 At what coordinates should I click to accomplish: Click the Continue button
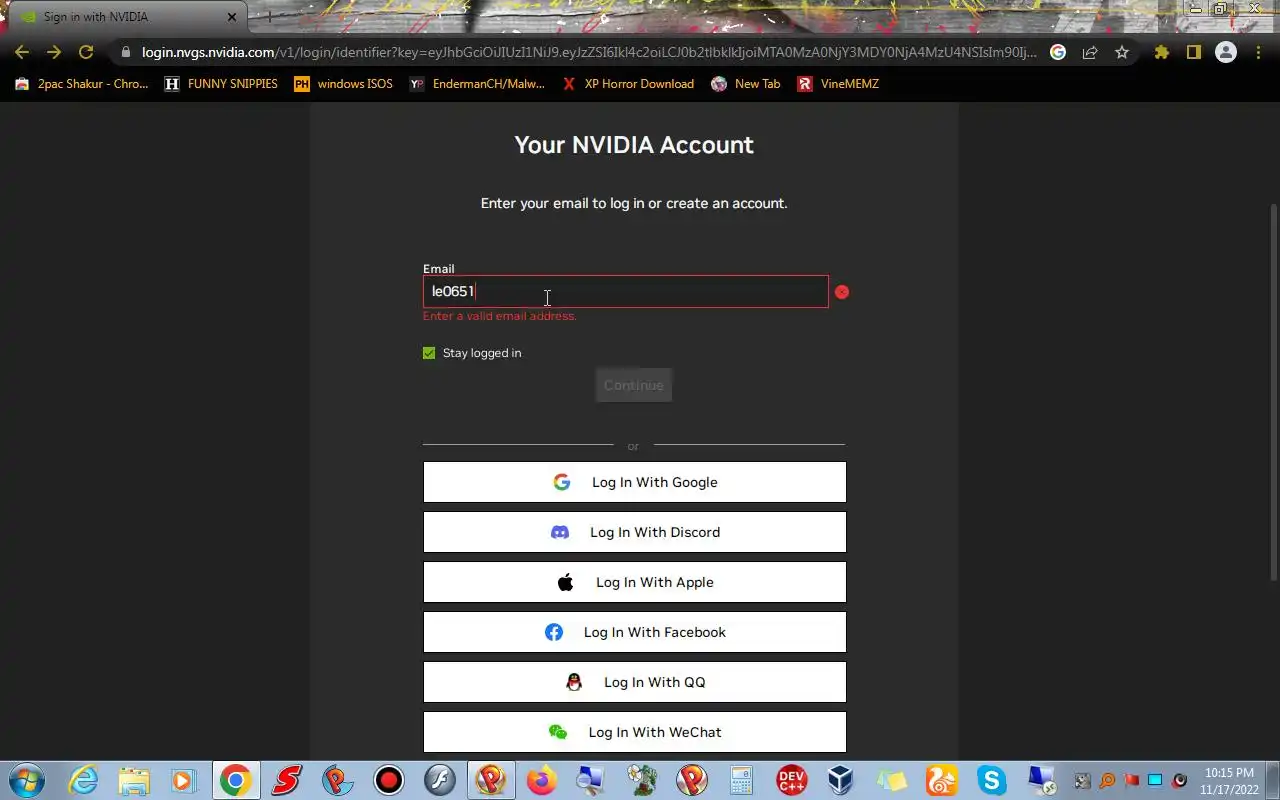[x=633, y=385]
